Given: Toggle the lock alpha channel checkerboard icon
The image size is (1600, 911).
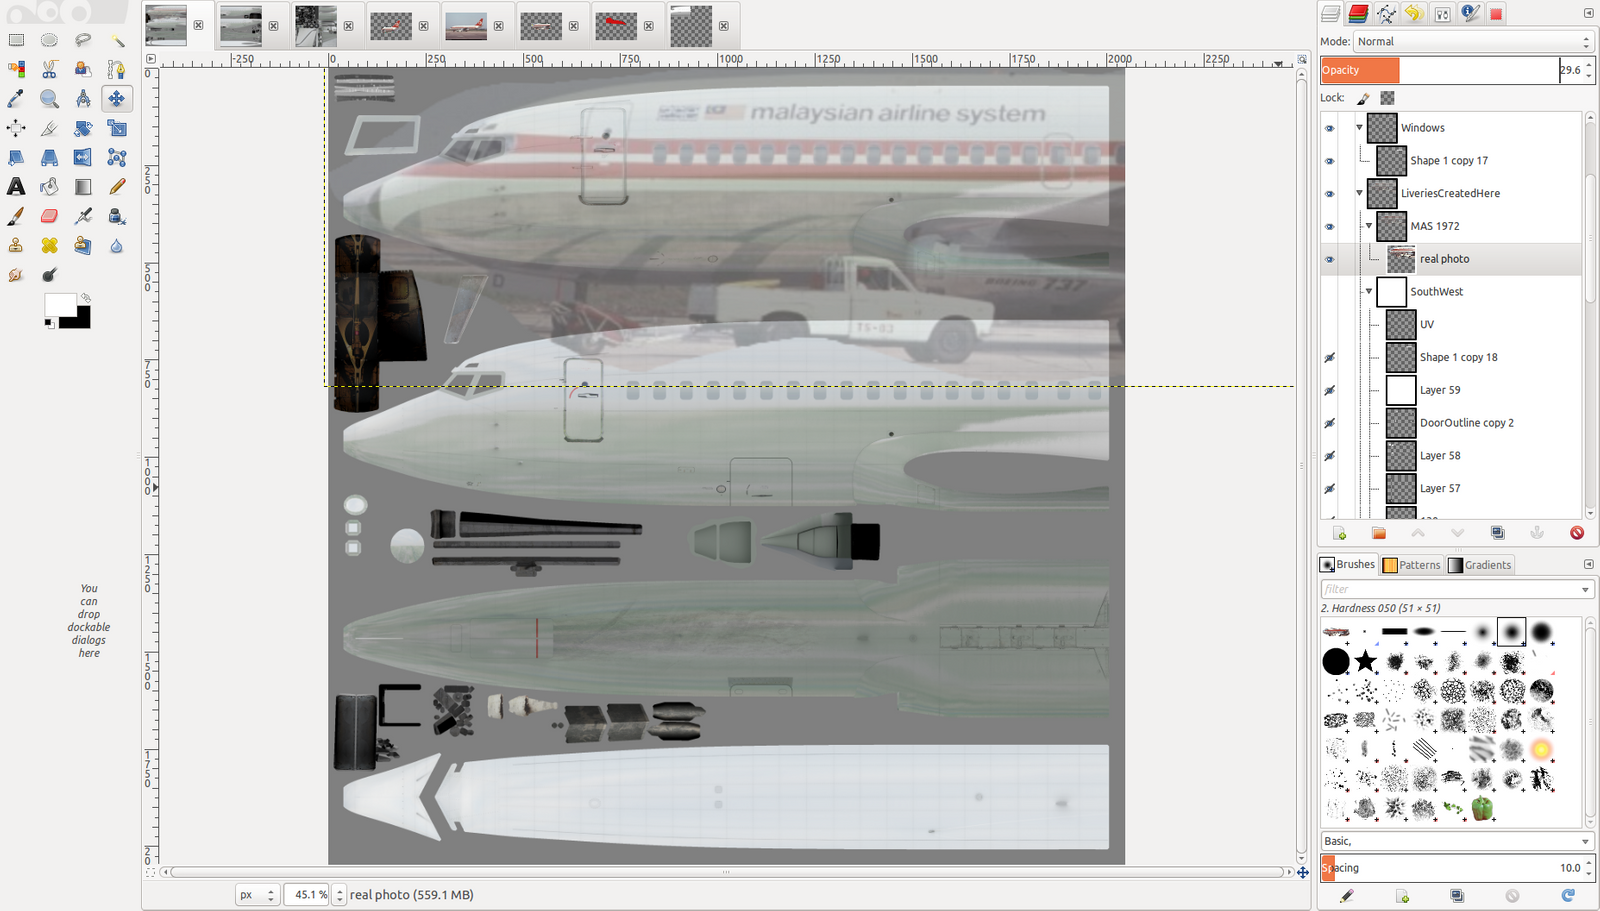Looking at the screenshot, I should 1387,98.
